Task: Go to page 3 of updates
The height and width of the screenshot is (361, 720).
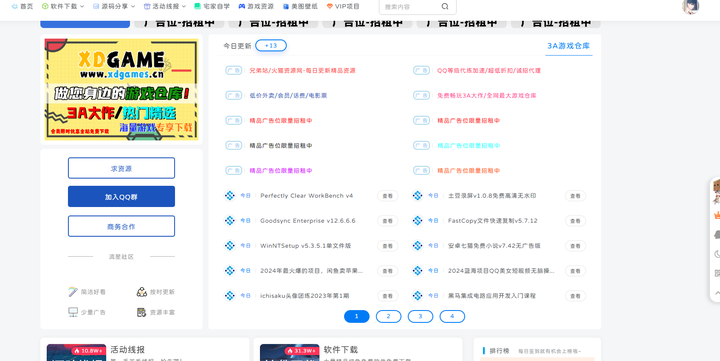Action: [x=420, y=316]
